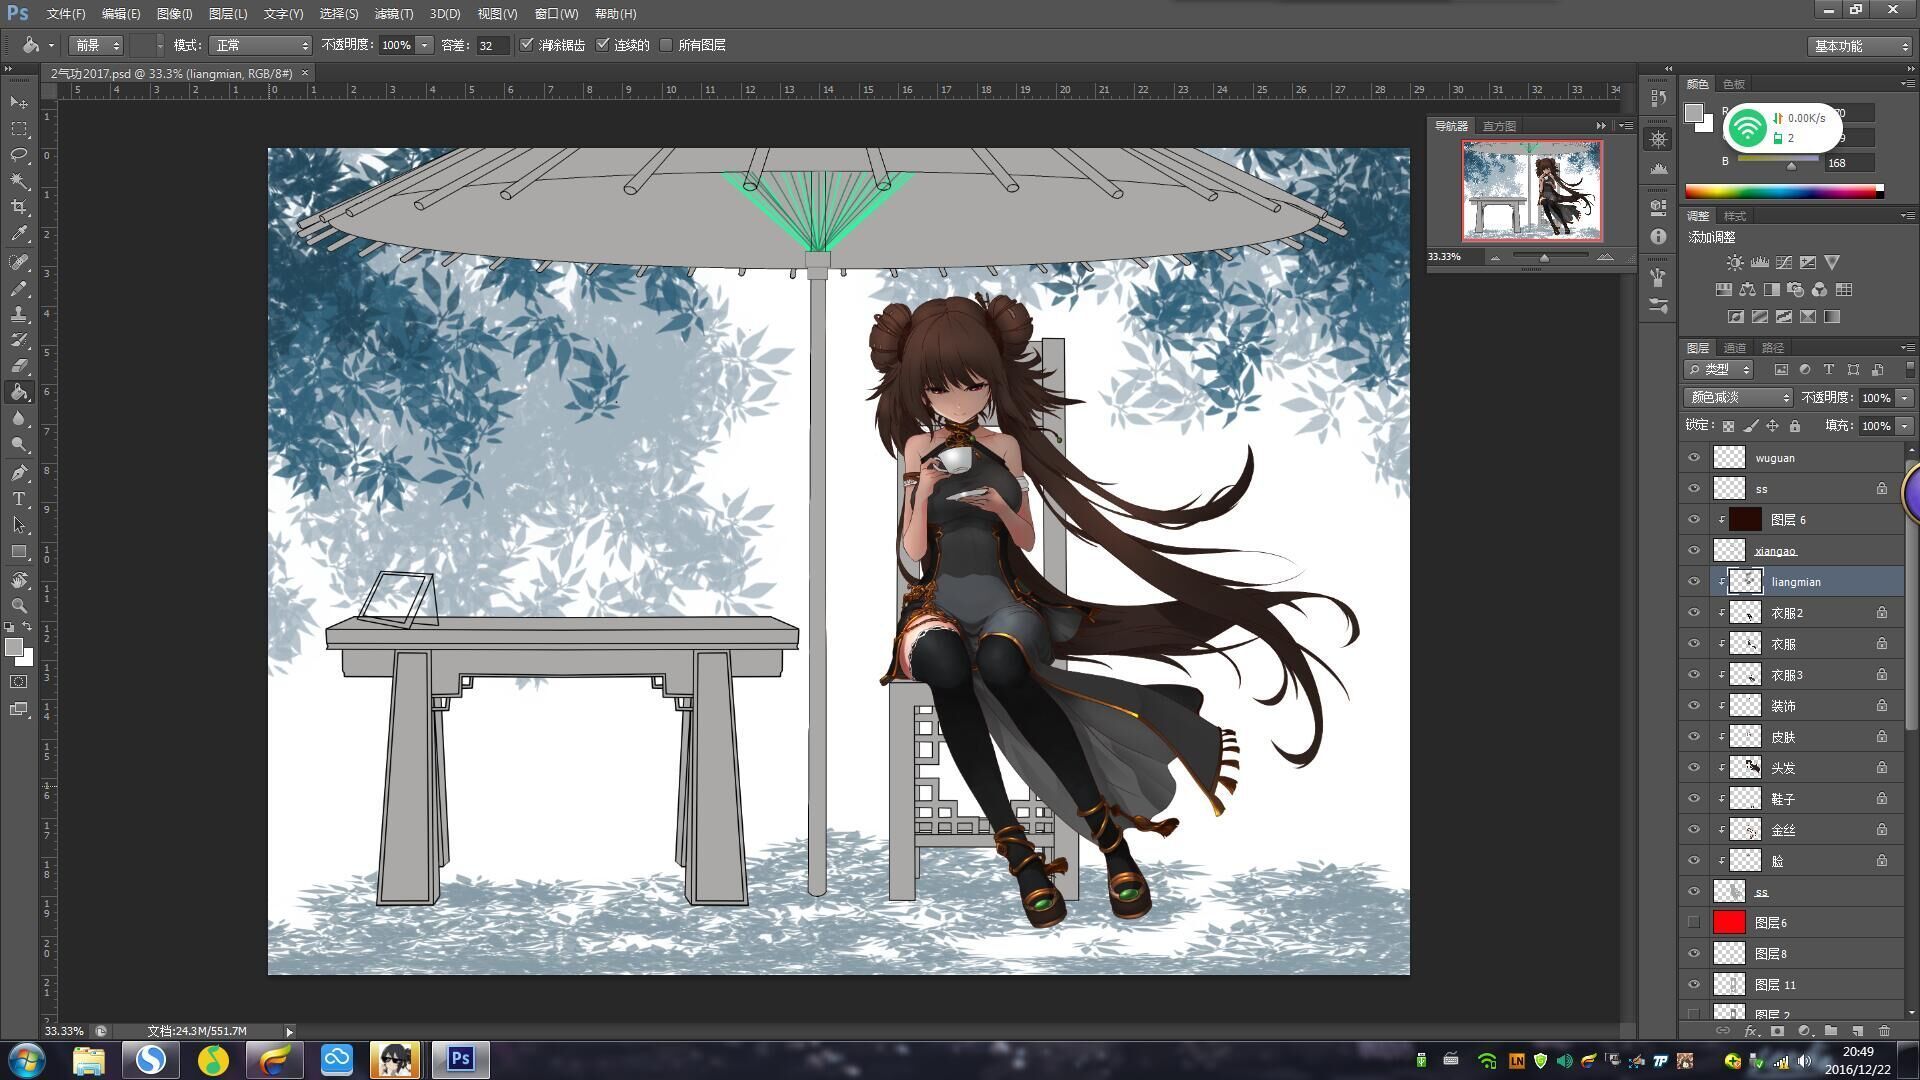Viewport: 1920px width, 1080px height.
Task: Select the Clone Stamp tool
Action: 19,314
